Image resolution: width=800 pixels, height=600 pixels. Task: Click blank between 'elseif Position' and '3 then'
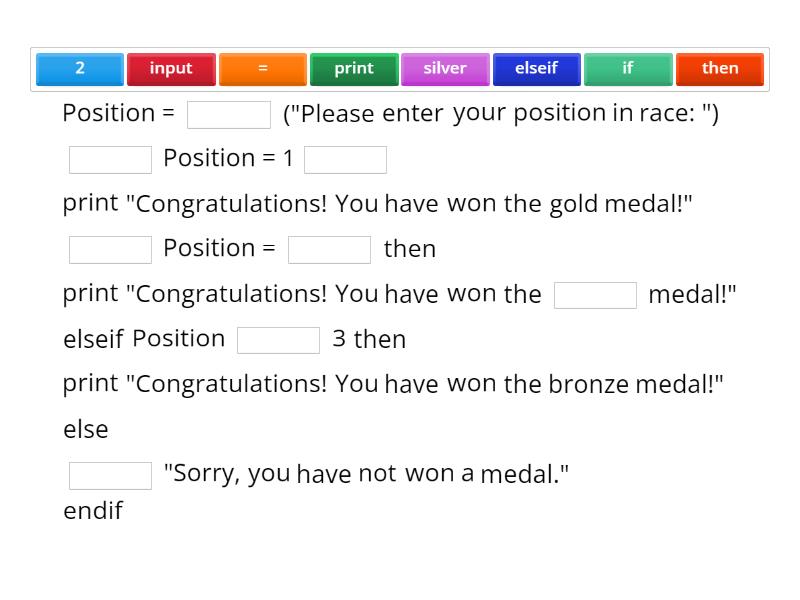[278, 340]
